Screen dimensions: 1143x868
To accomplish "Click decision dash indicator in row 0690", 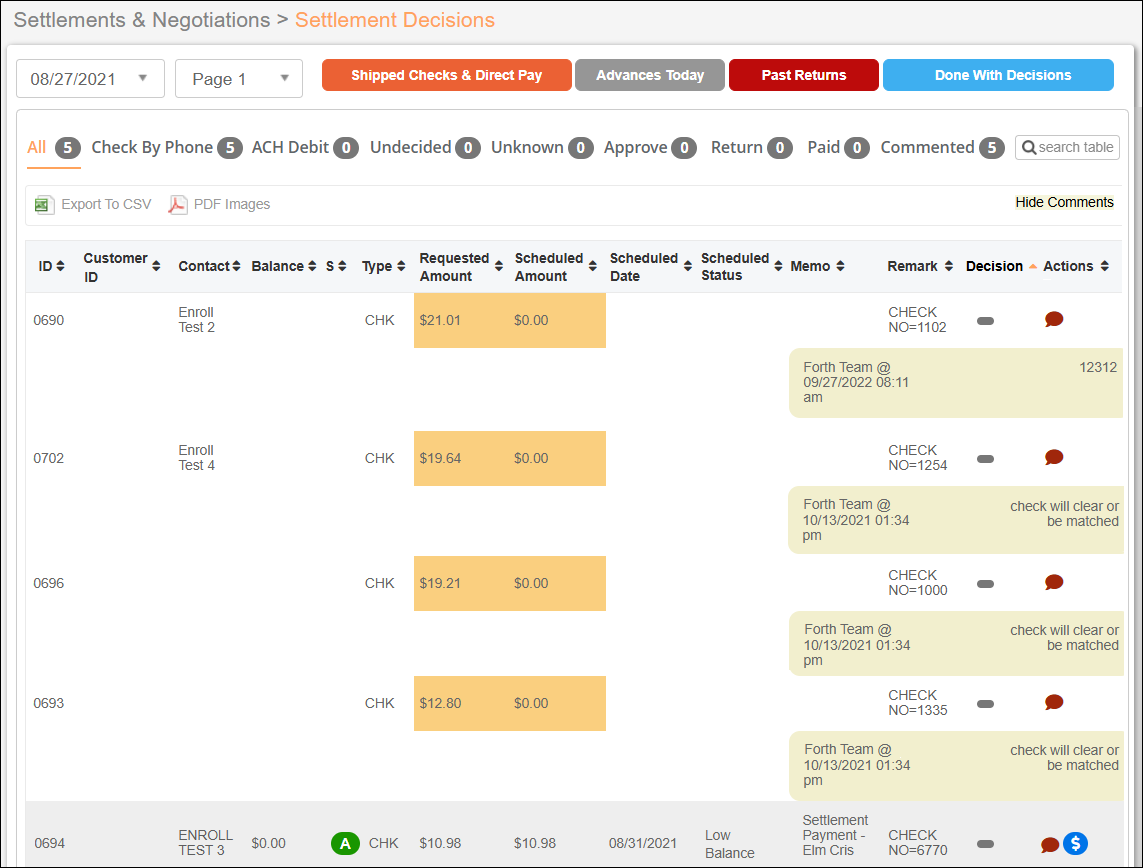I will point(986,321).
